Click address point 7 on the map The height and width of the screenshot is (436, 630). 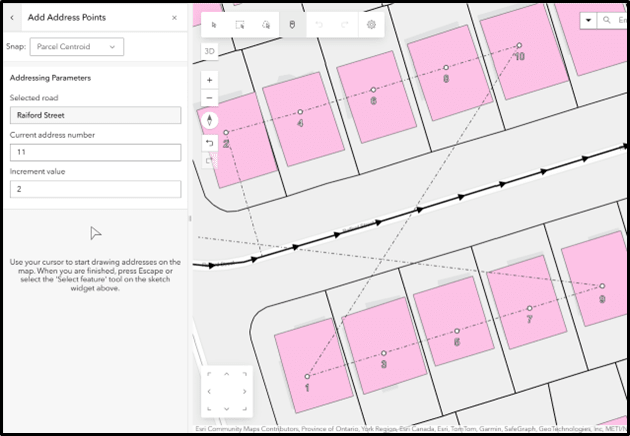coord(530,308)
